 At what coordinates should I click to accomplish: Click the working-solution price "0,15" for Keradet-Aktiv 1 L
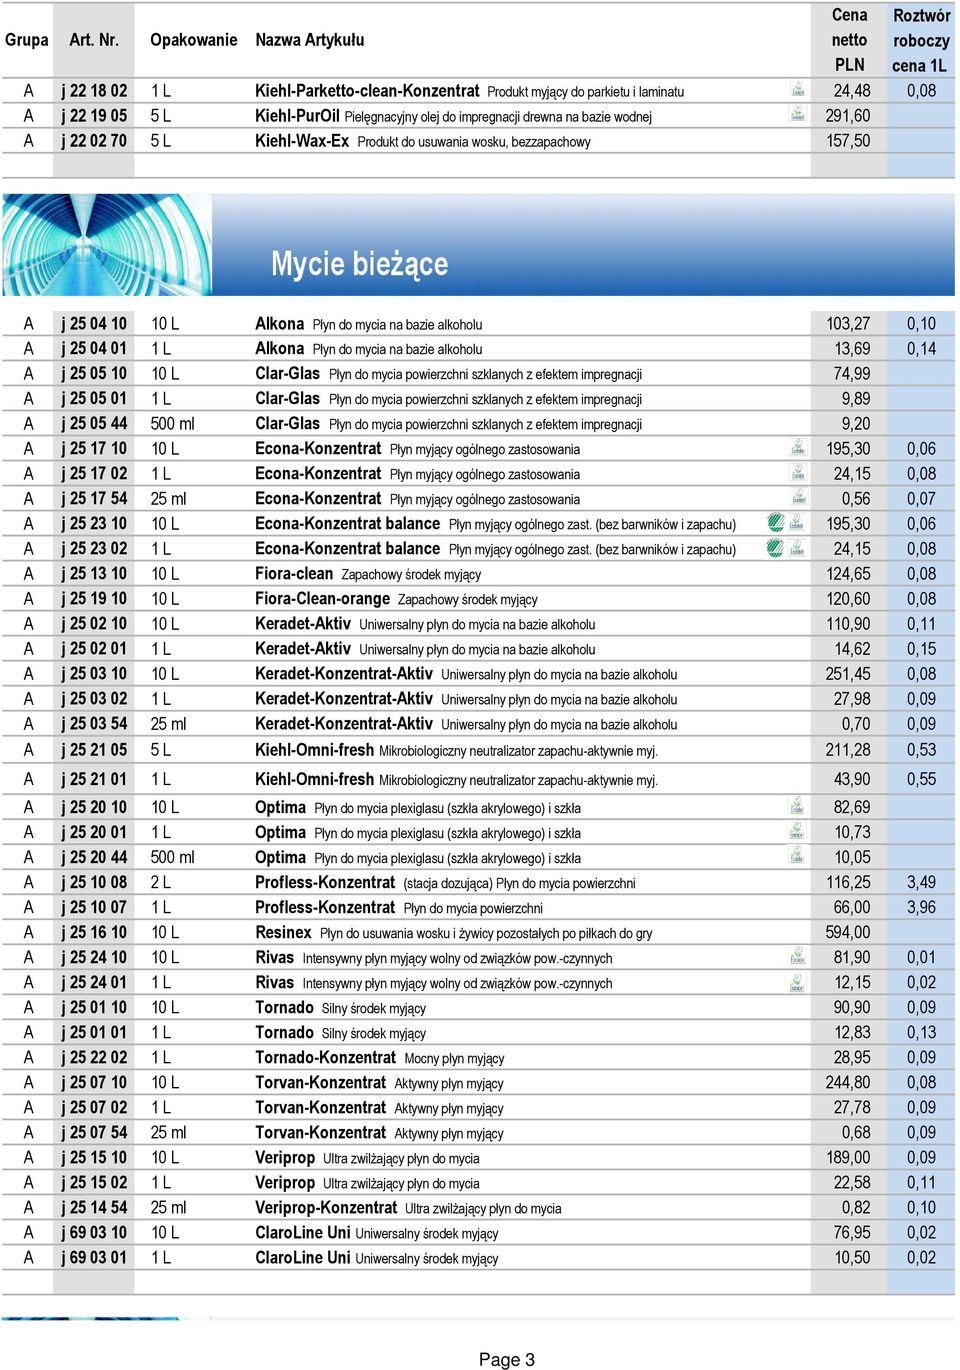coord(921,648)
